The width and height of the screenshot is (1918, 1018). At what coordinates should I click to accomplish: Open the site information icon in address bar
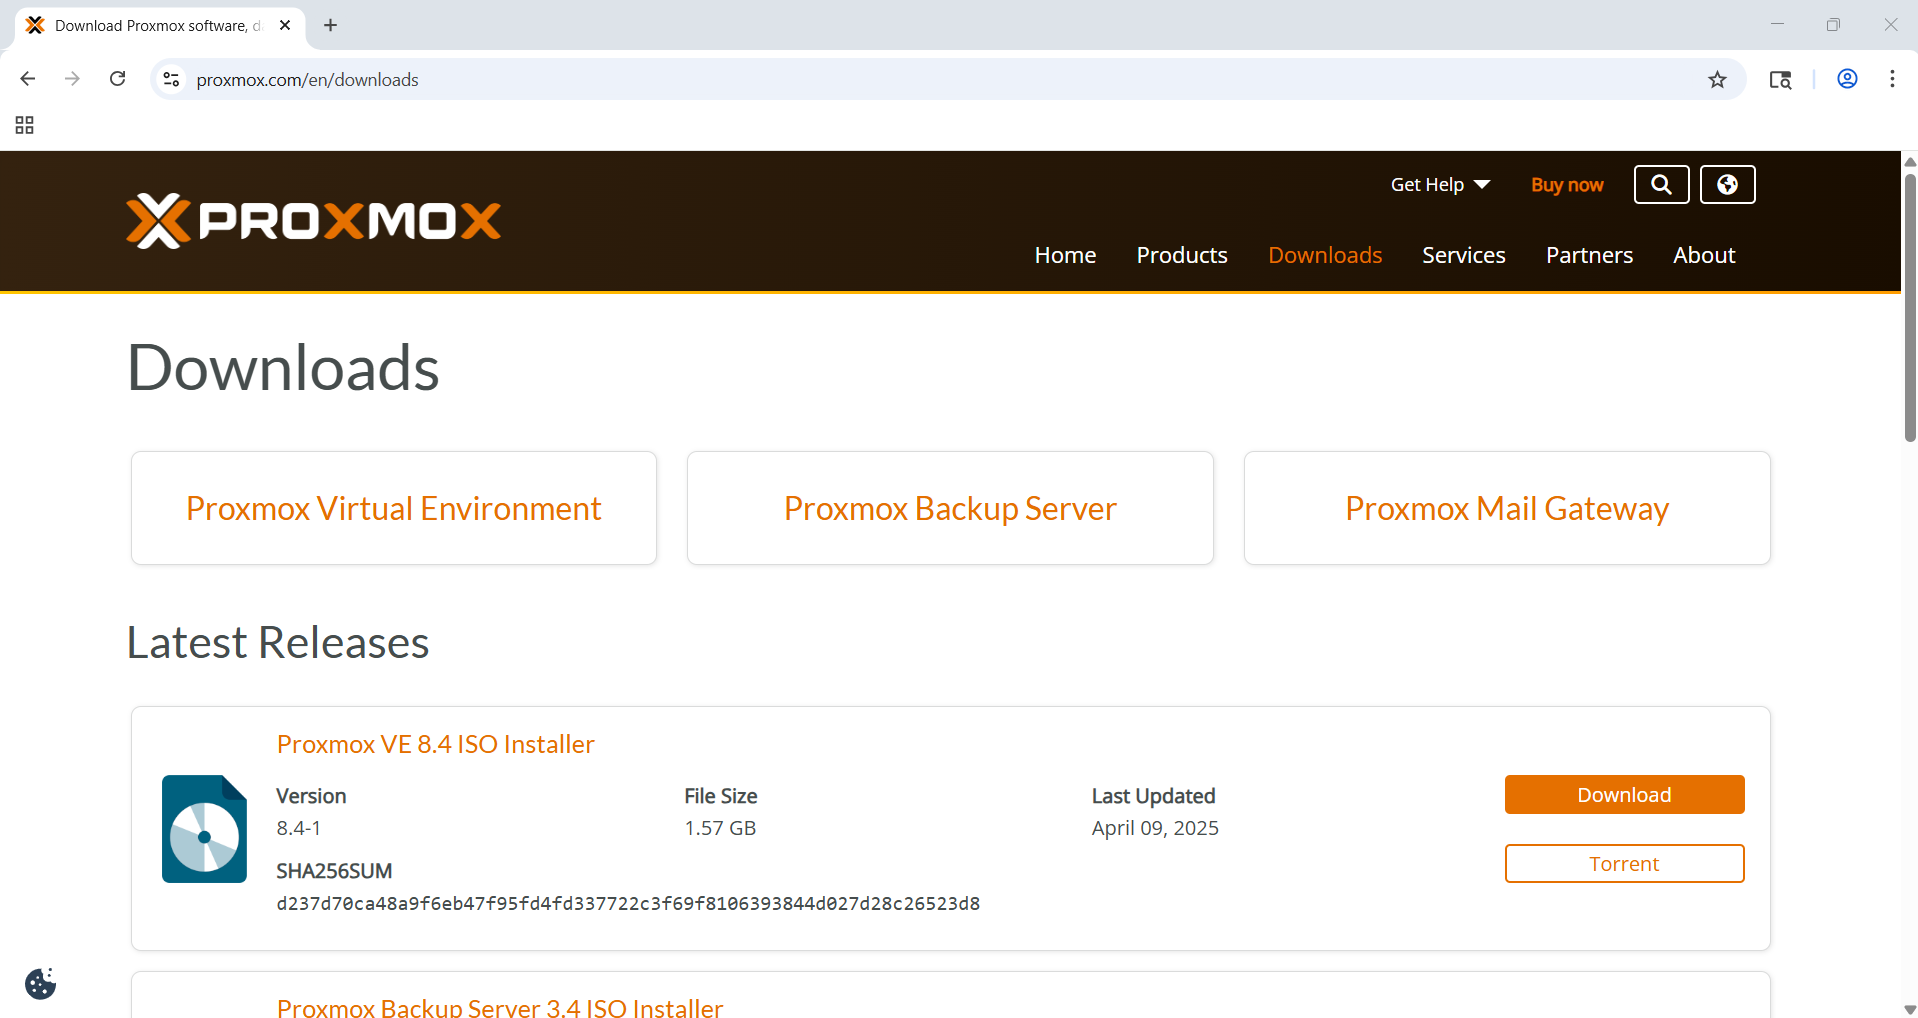tap(171, 79)
